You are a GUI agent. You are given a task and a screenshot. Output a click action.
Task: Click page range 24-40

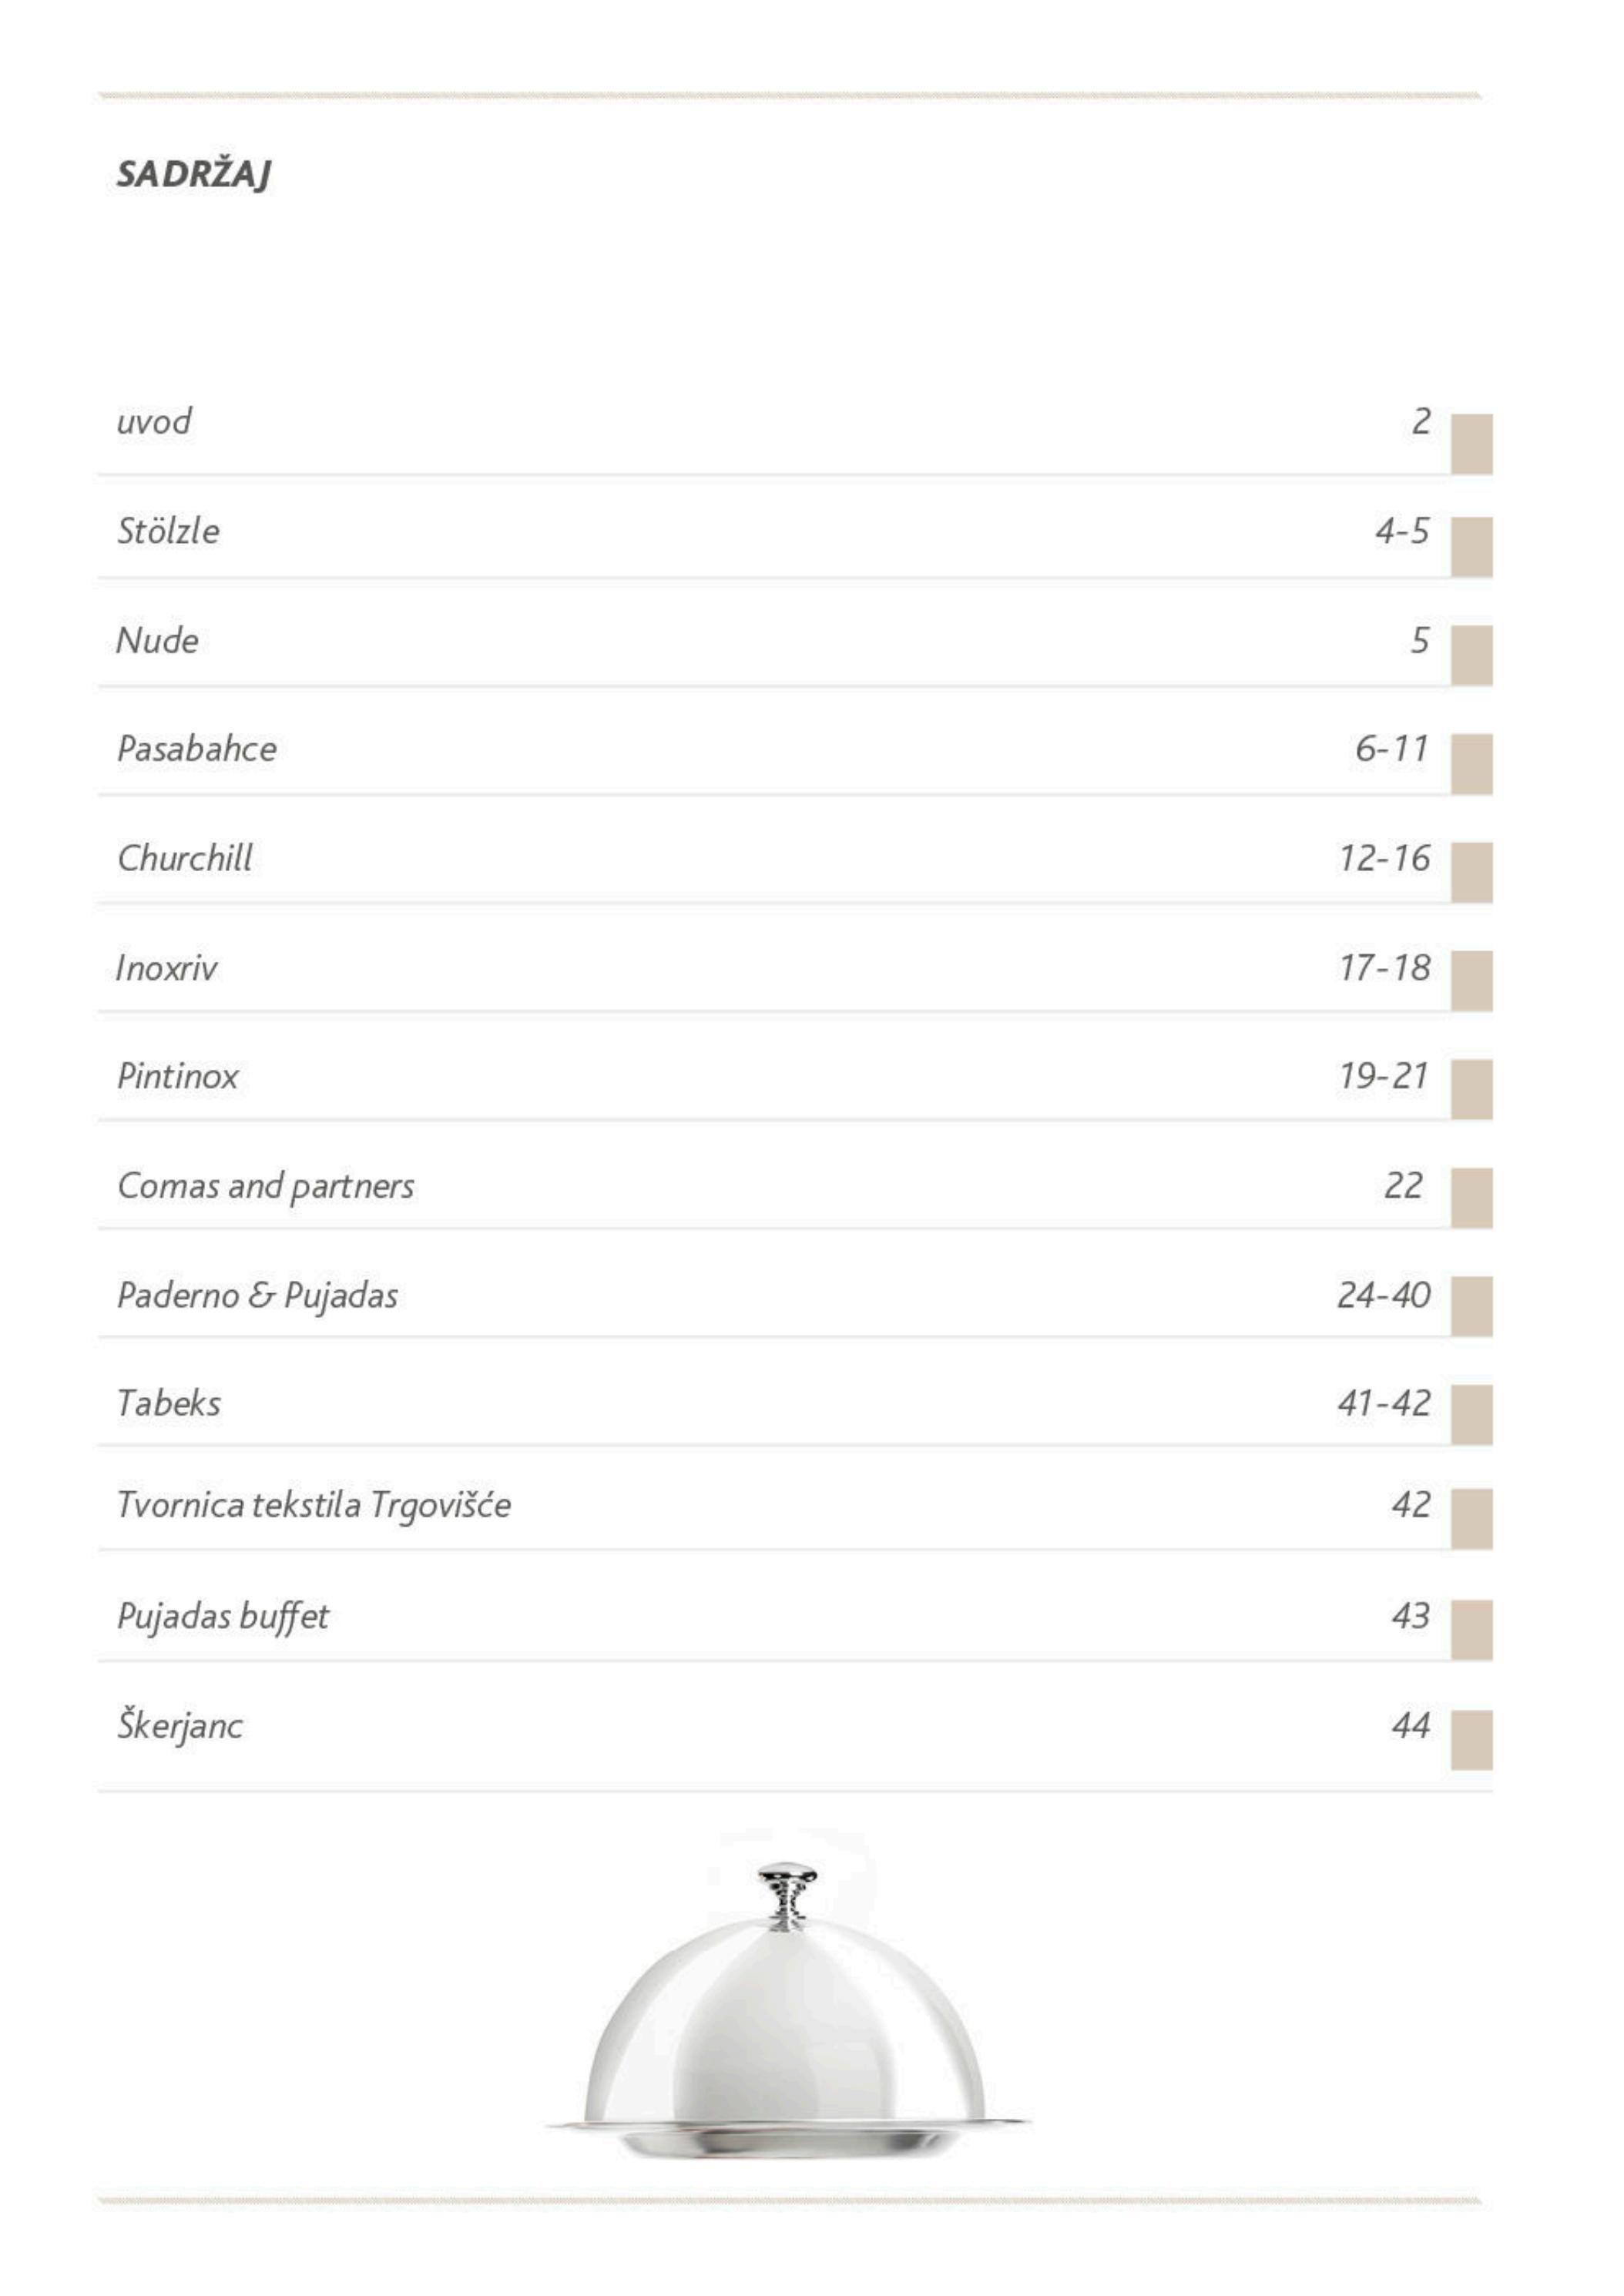[1383, 1295]
